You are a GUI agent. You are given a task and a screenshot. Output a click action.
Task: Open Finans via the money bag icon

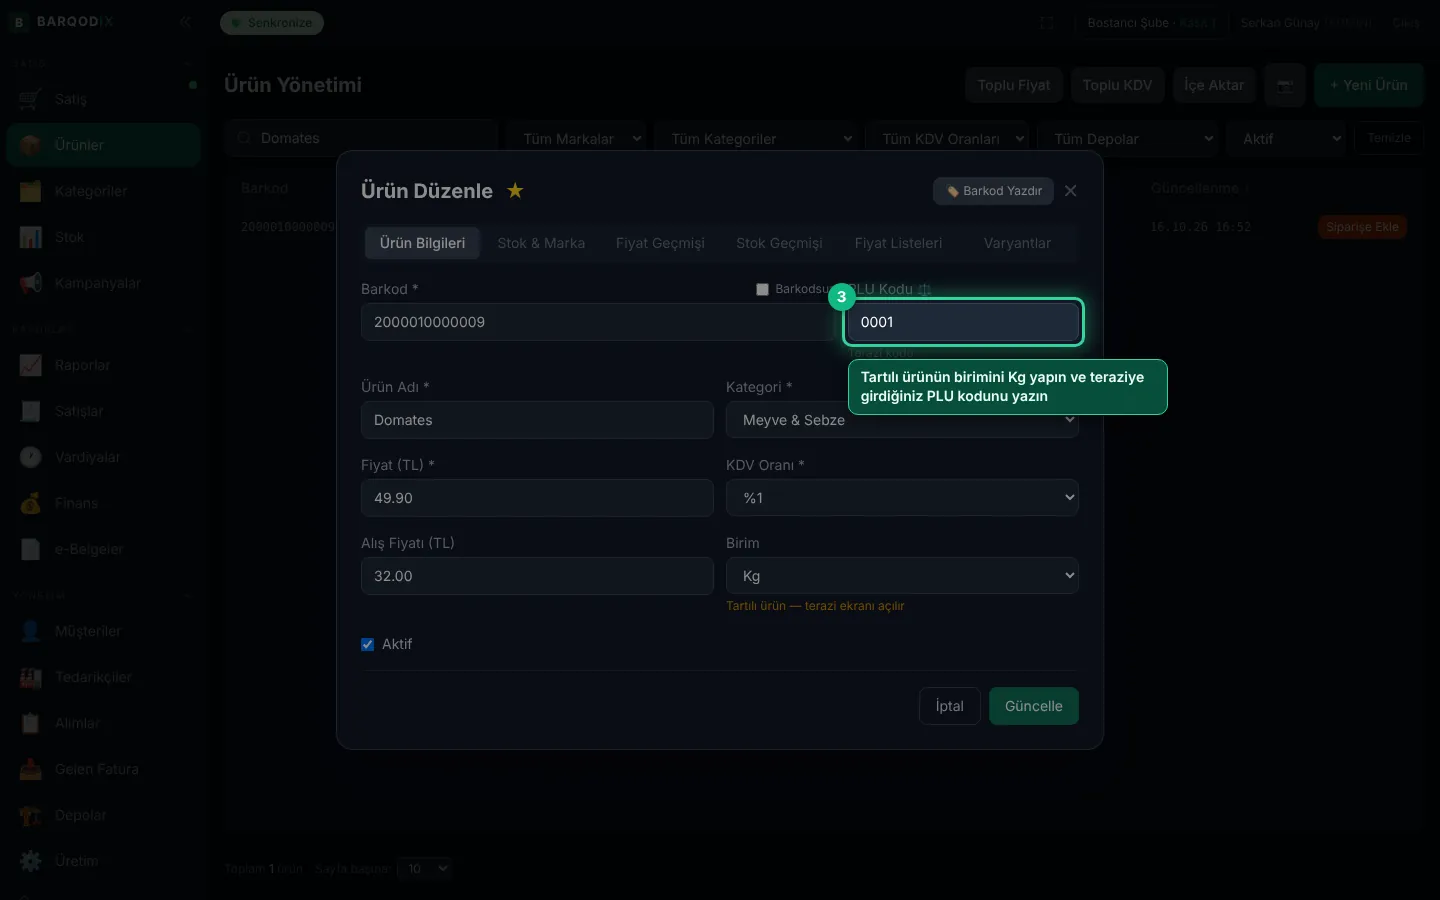[x=30, y=503]
